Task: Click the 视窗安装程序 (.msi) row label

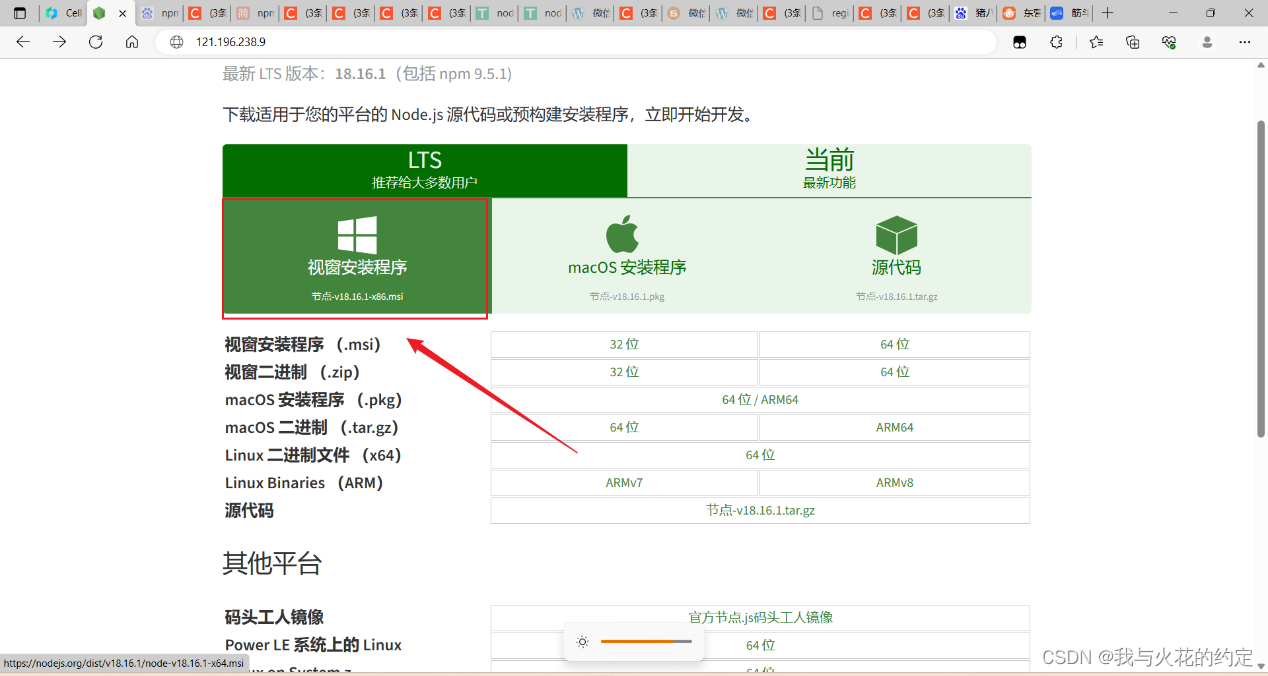Action: tap(304, 345)
